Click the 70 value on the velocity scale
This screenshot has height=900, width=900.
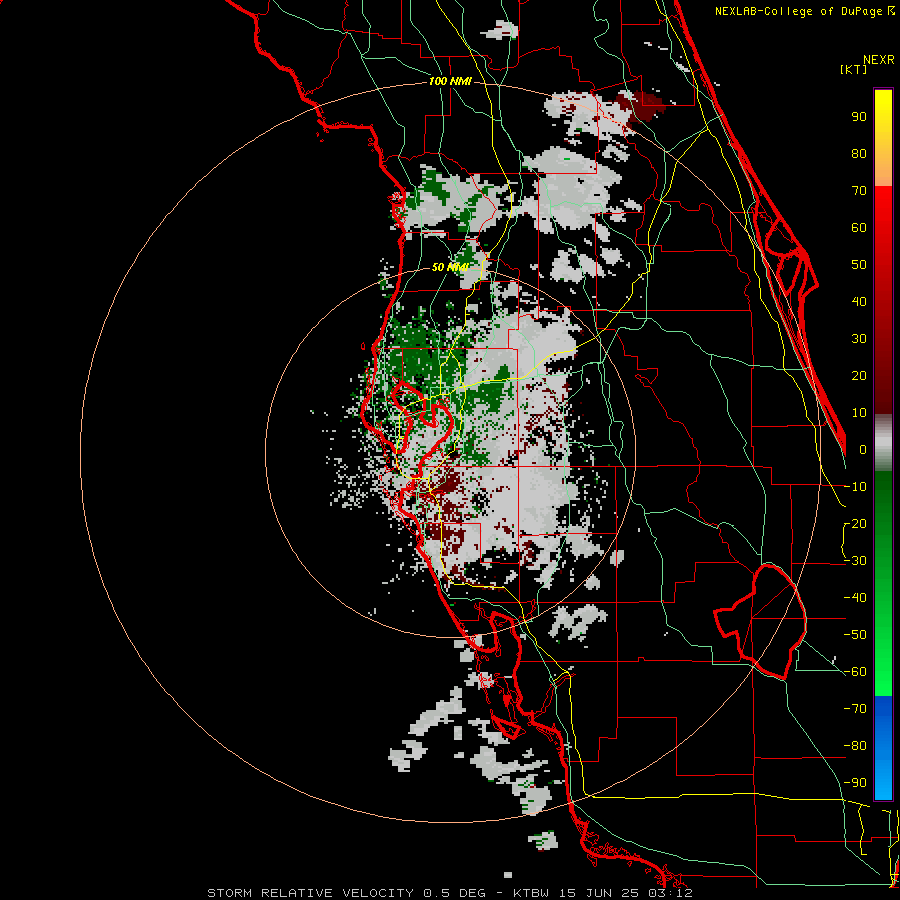[859, 191]
